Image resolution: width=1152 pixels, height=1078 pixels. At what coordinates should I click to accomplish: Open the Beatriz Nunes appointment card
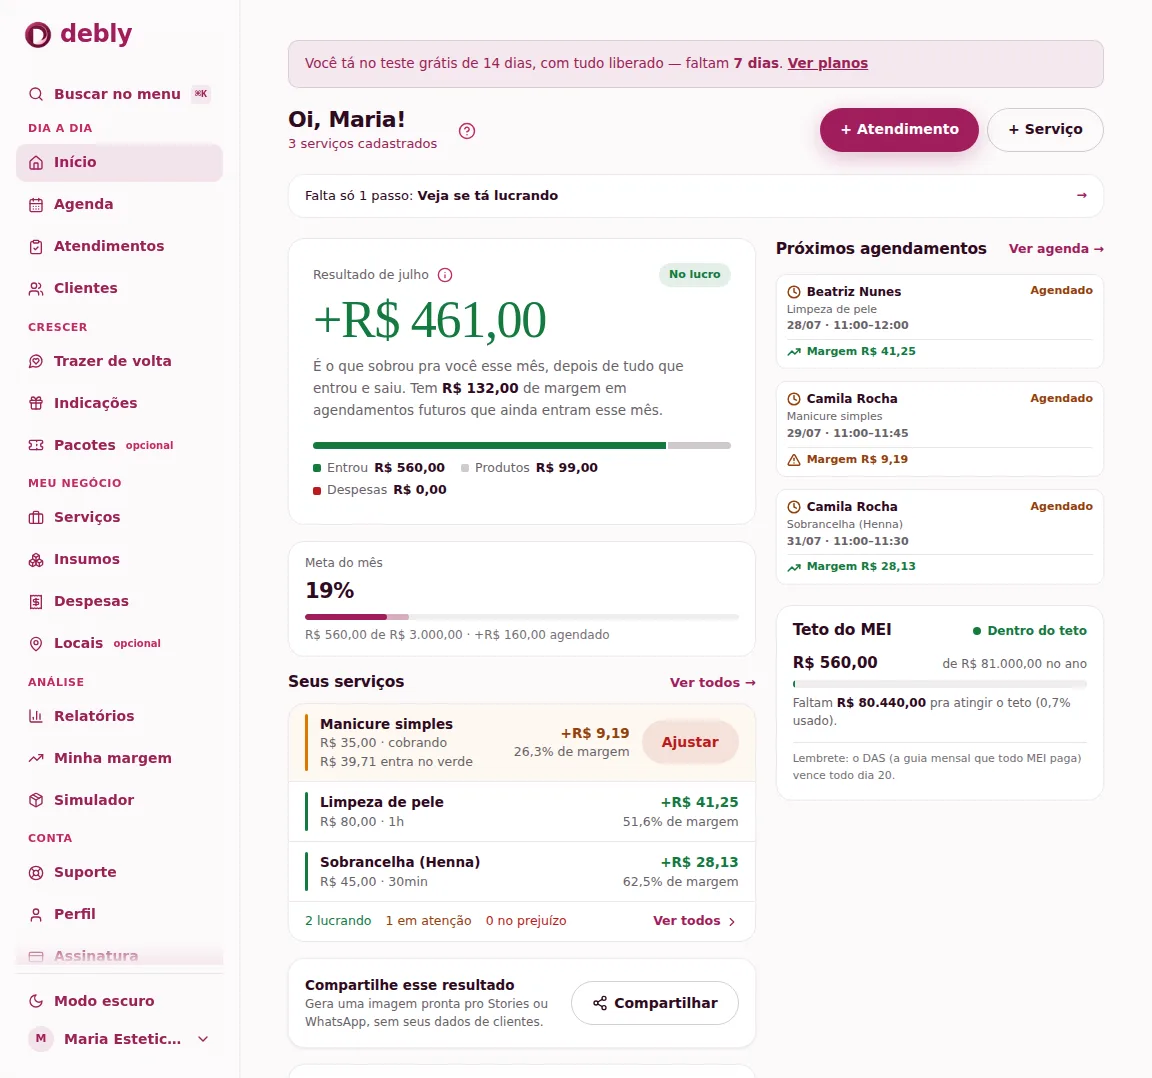[940, 321]
